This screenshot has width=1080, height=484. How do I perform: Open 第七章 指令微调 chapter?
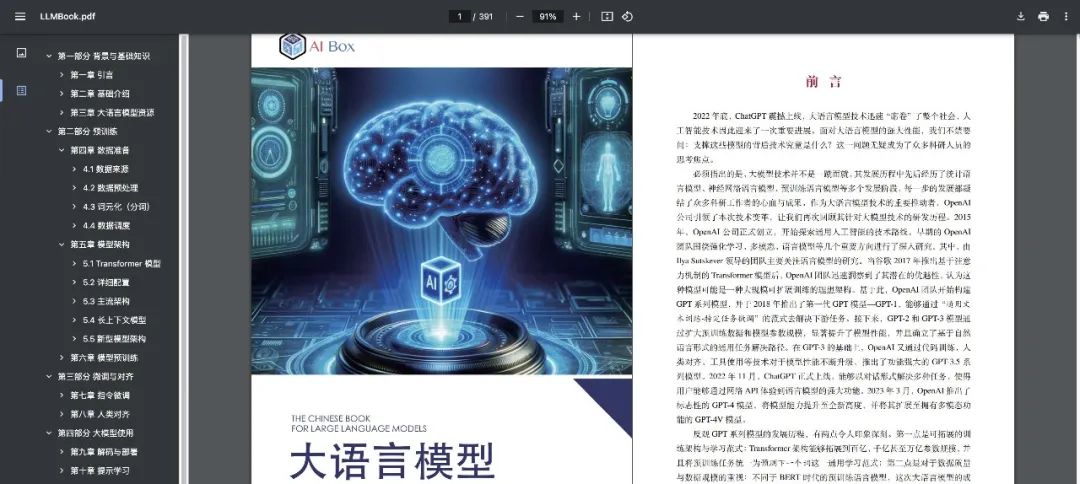click(100, 395)
